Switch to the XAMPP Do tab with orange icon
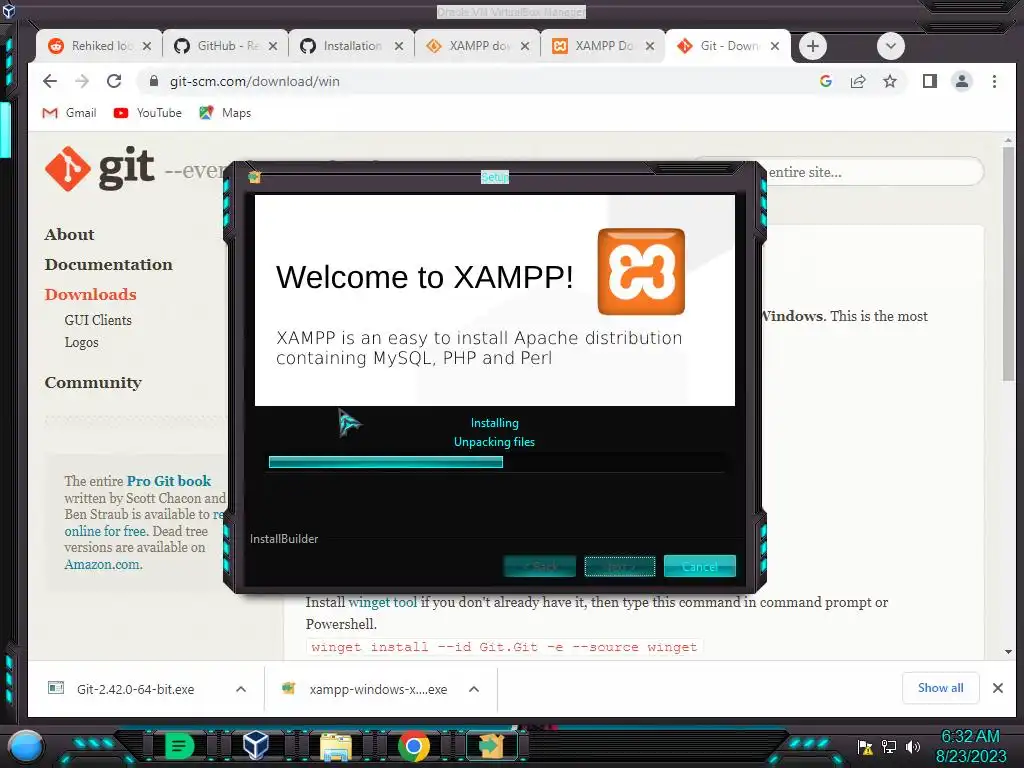Image resolution: width=1024 pixels, height=768 pixels. [603, 46]
